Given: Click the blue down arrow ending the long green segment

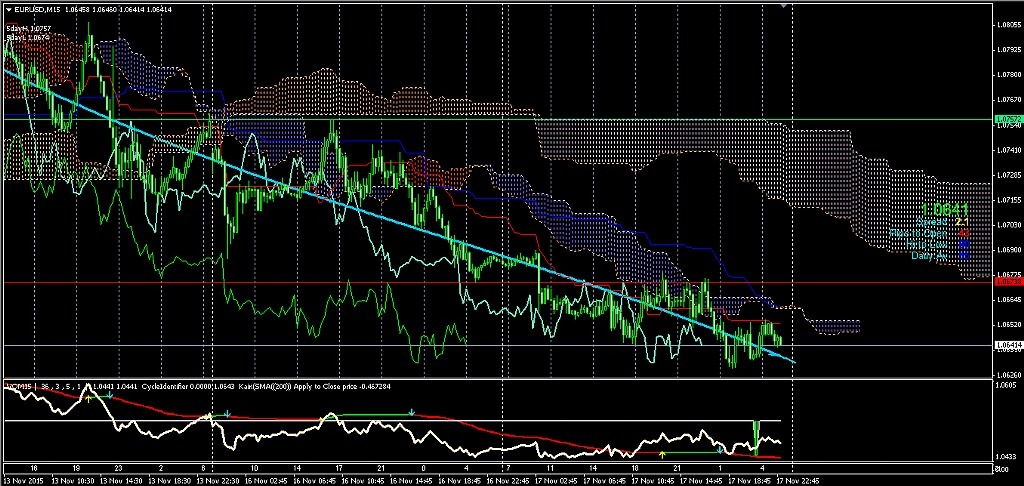Looking at the screenshot, I should click(x=412, y=412).
